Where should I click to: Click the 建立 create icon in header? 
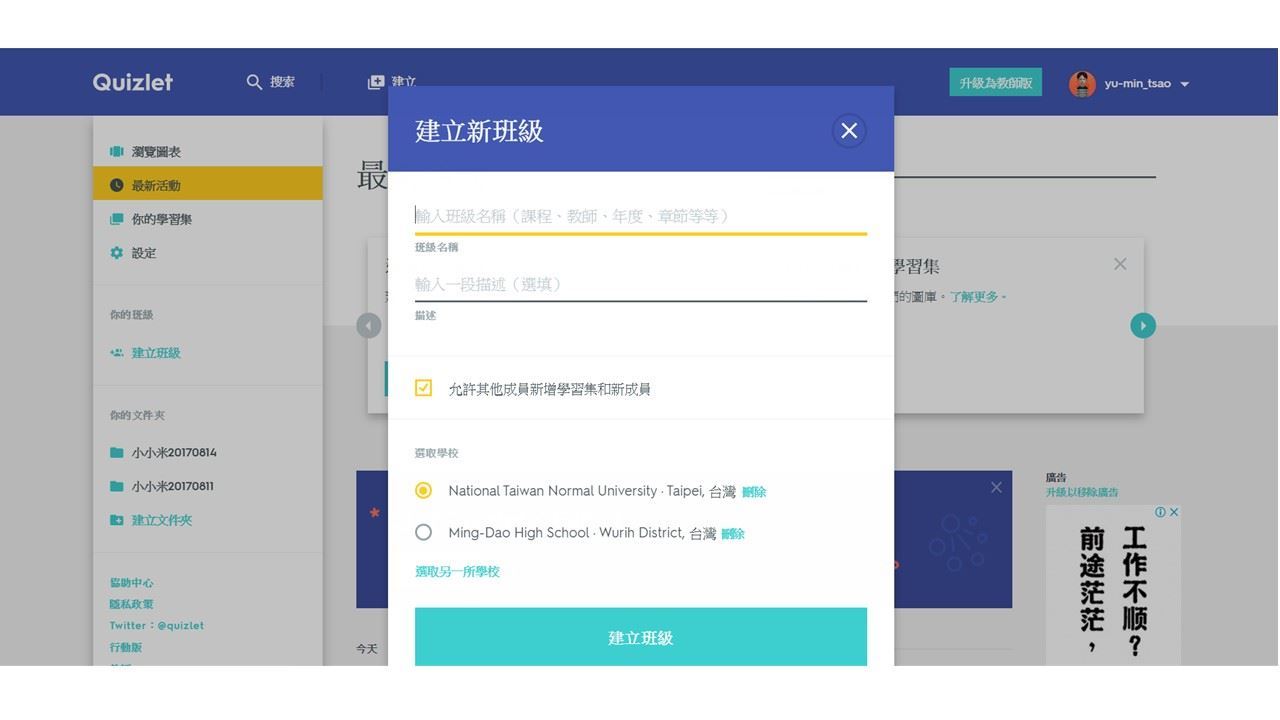(x=376, y=82)
